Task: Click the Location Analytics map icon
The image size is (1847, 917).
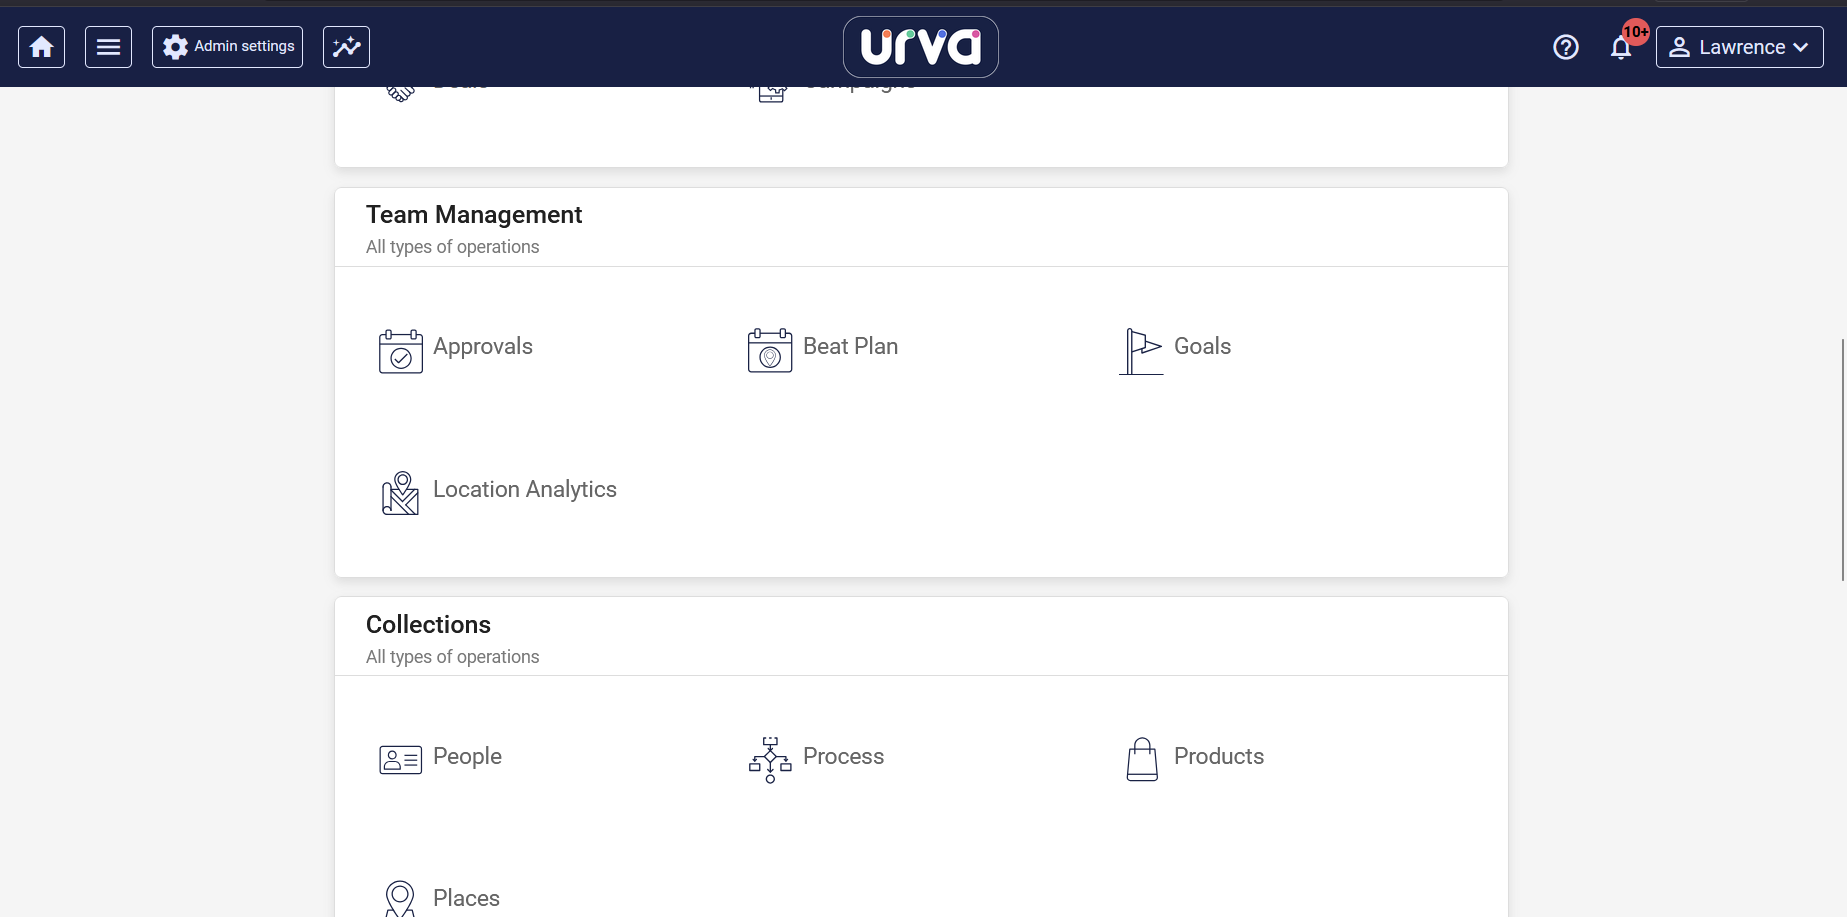Action: [x=400, y=494]
